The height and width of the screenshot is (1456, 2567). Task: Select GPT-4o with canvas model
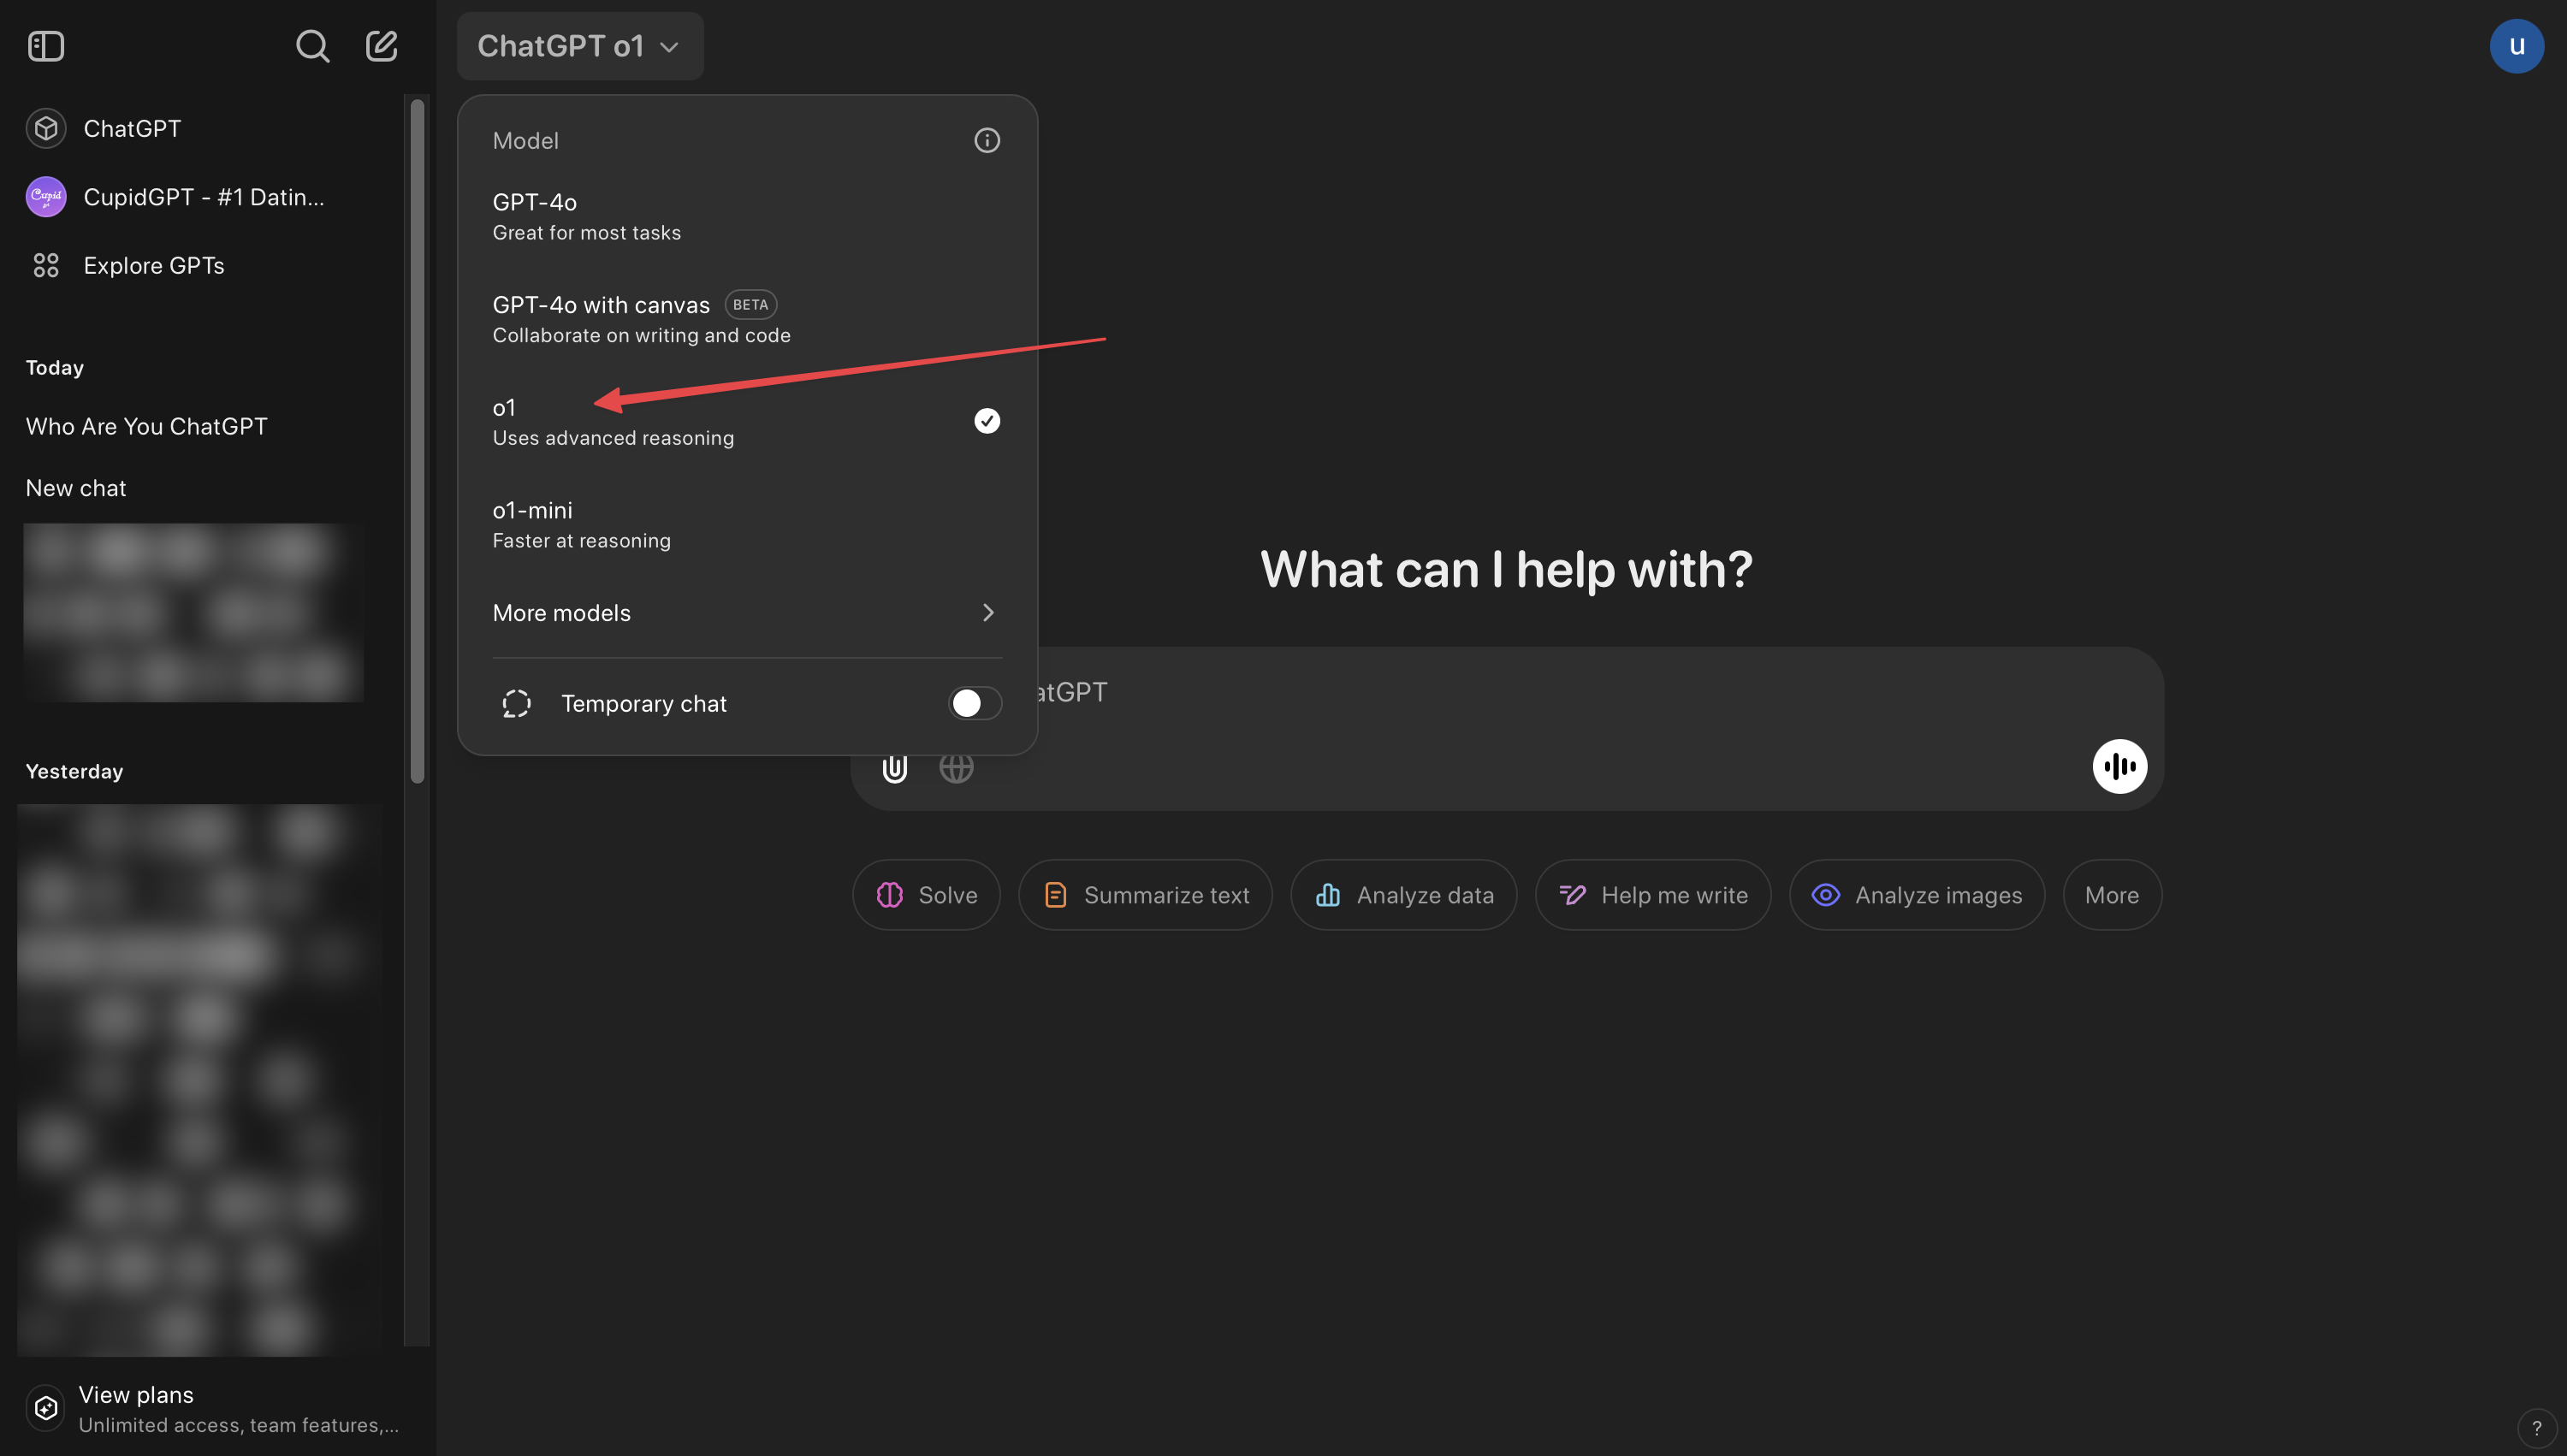click(x=746, y=319)
